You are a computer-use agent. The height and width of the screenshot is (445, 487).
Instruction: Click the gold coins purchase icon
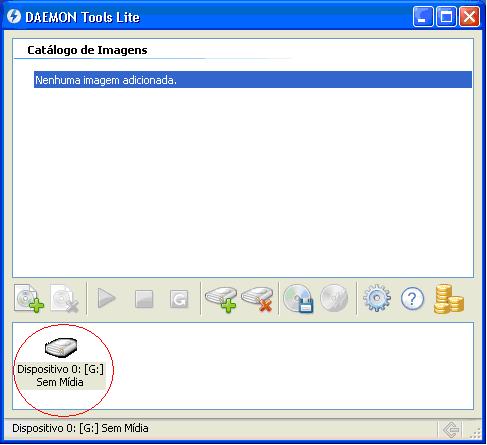point(449,299)
